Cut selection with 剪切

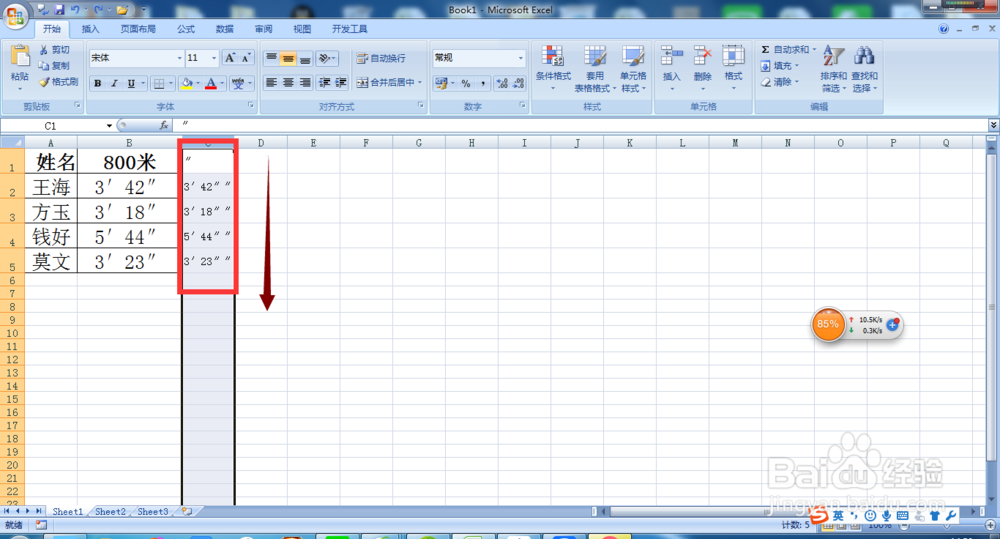click(54, 50)
